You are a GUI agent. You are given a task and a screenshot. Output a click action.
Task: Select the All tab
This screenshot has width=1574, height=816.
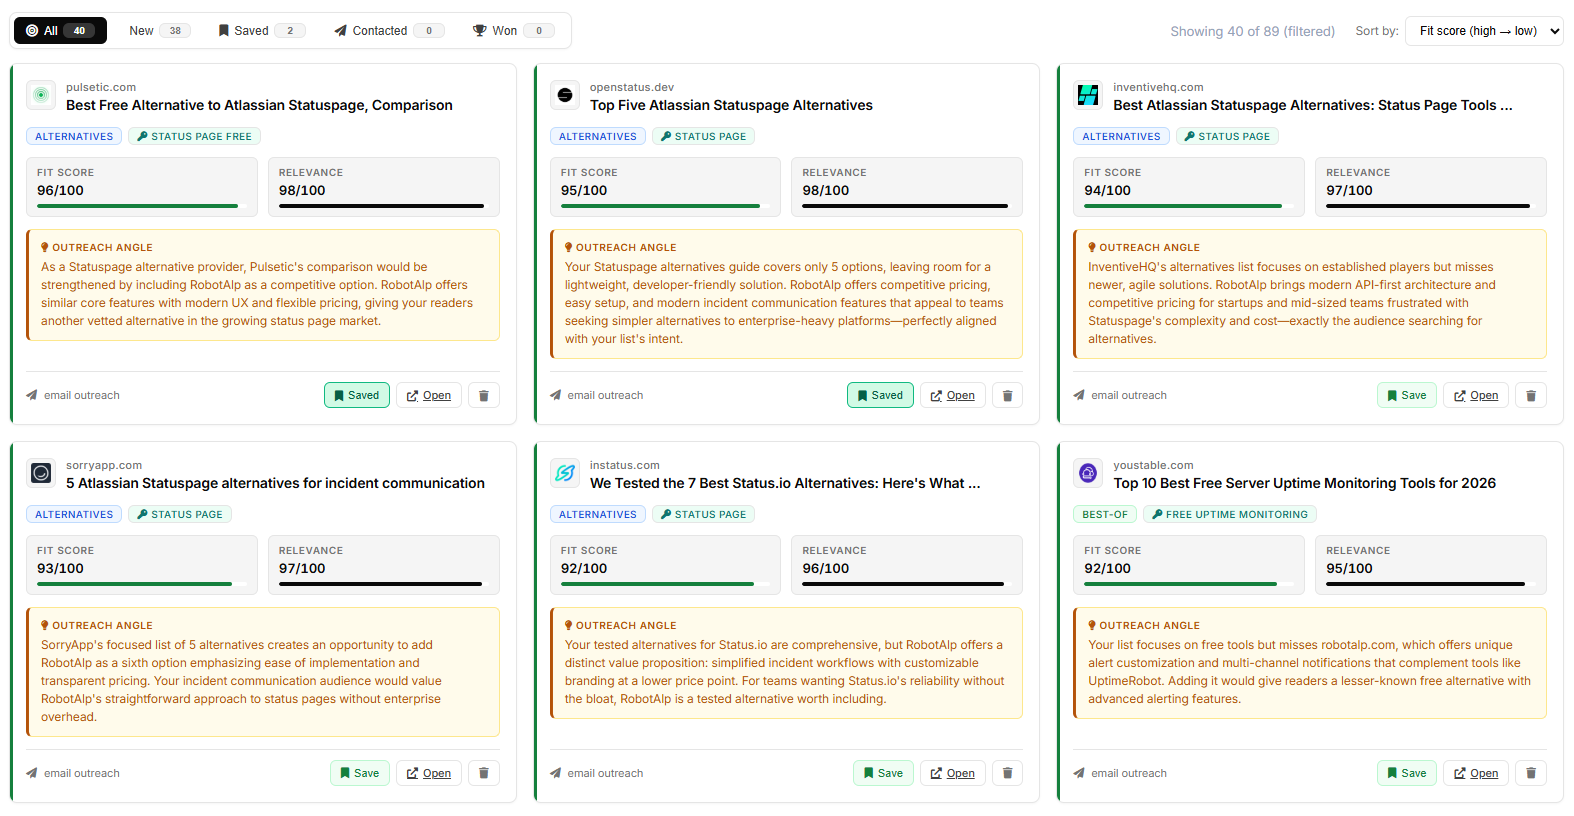coord(60,31)
